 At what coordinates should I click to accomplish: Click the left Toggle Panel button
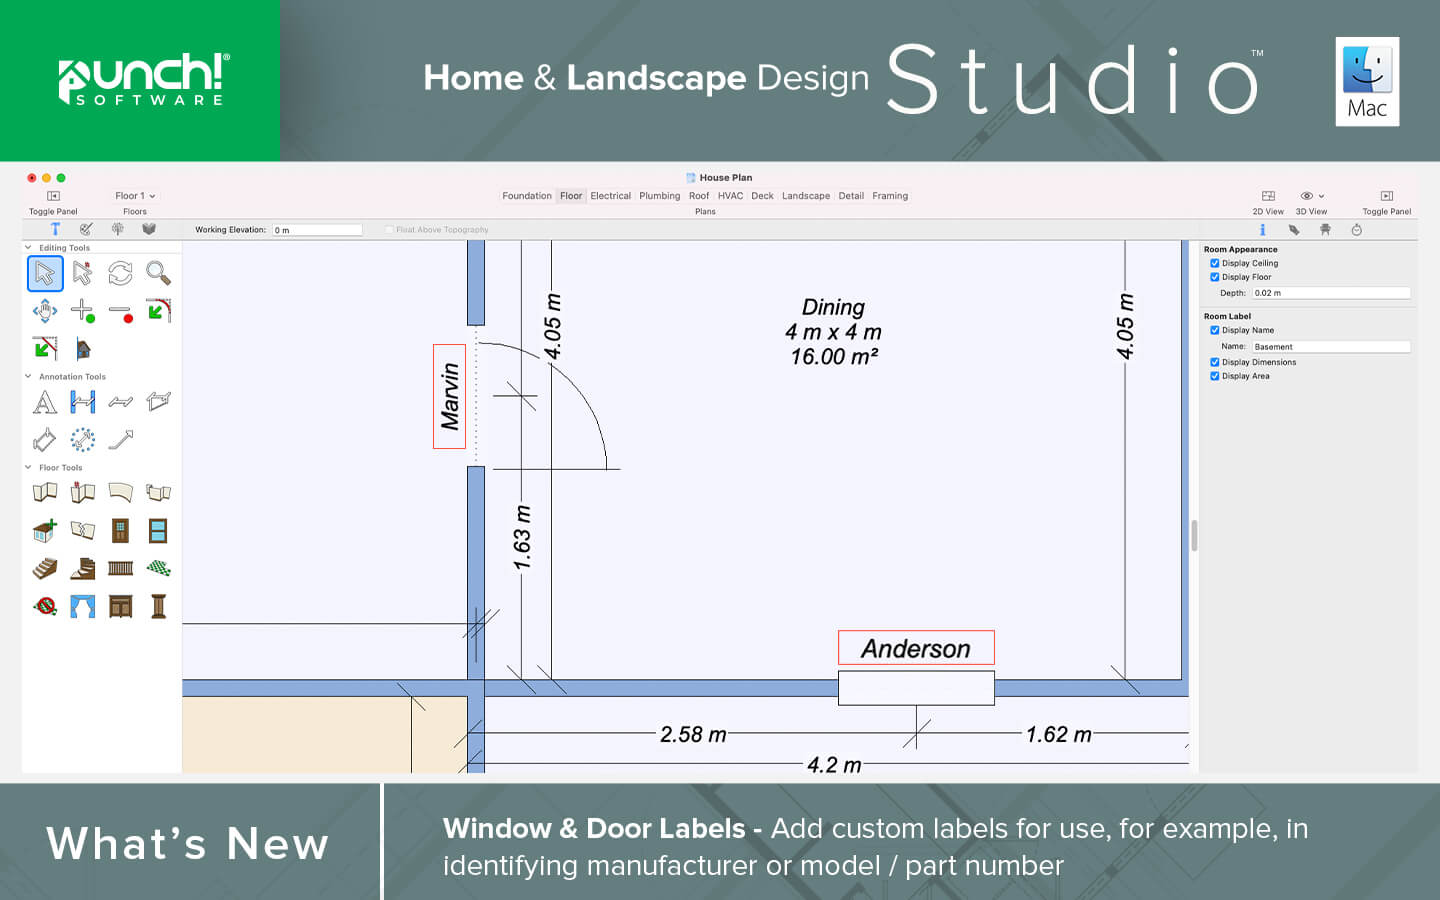53,196
